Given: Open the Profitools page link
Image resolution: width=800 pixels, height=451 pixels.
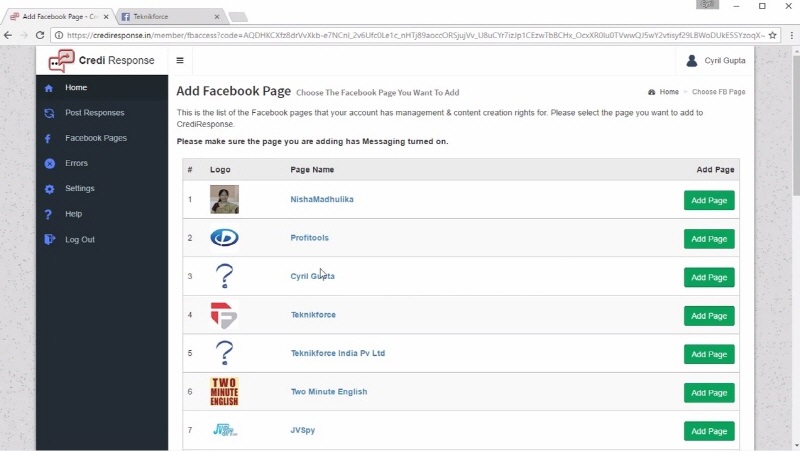Looking at the screenshot, I should (310, 238).
